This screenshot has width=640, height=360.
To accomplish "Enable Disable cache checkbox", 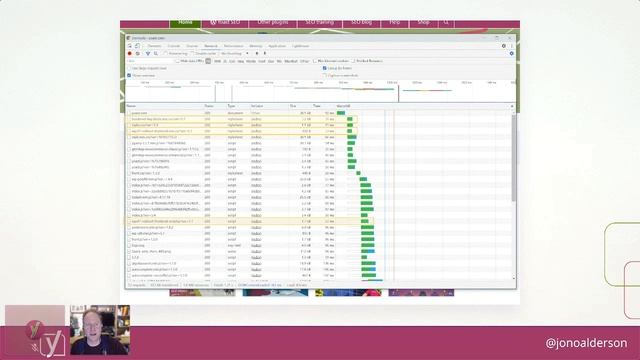I will coord(192,53).
